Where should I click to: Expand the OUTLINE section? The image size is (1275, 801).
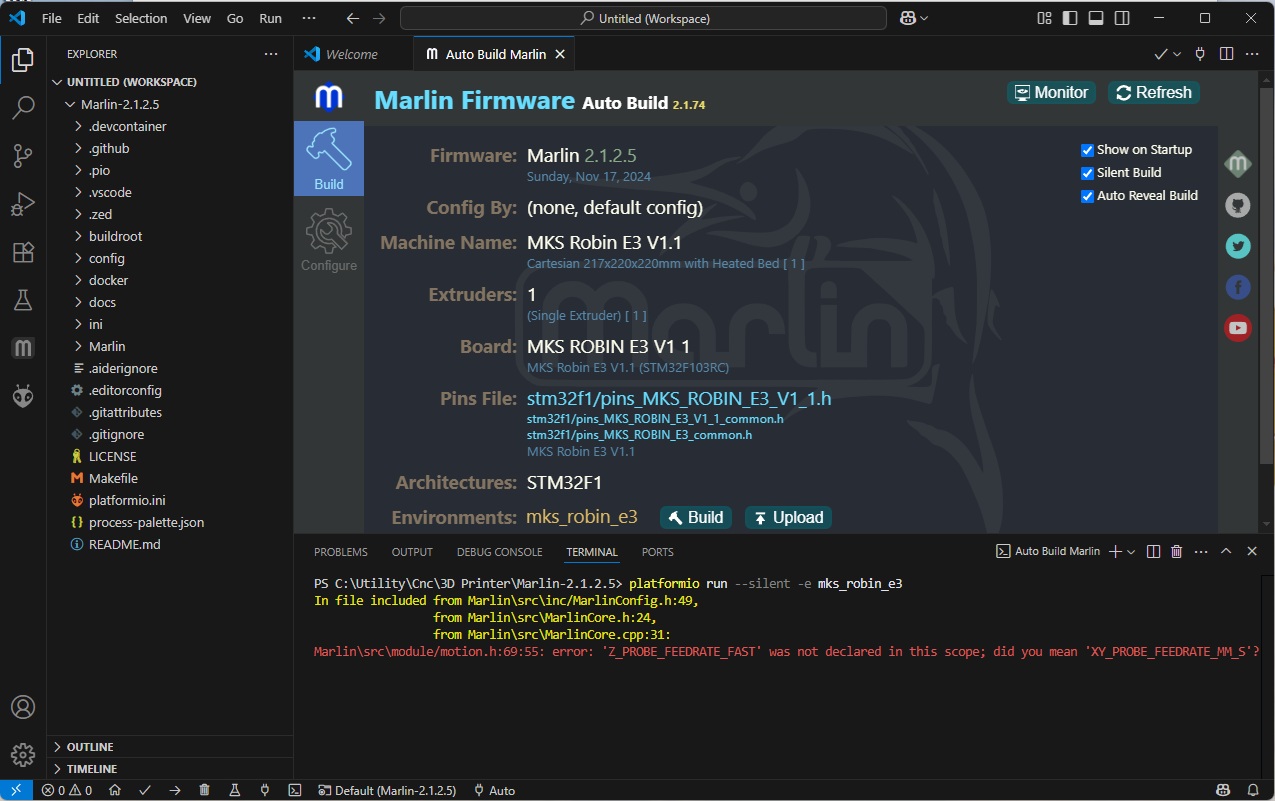pos(90,747)
